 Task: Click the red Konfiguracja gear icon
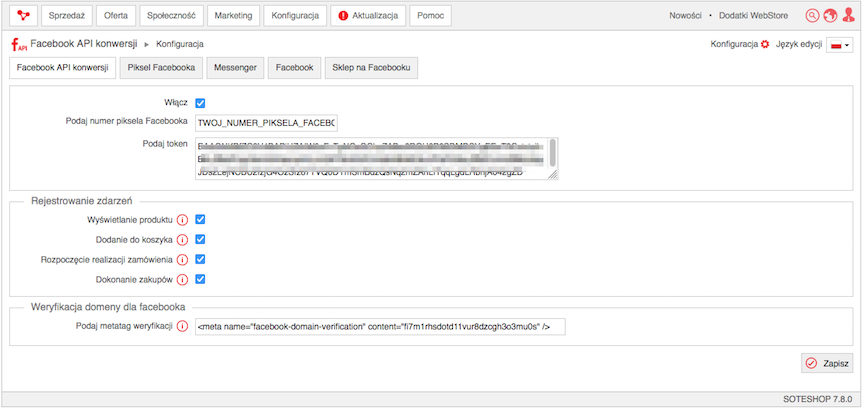(x=764, y=44)
